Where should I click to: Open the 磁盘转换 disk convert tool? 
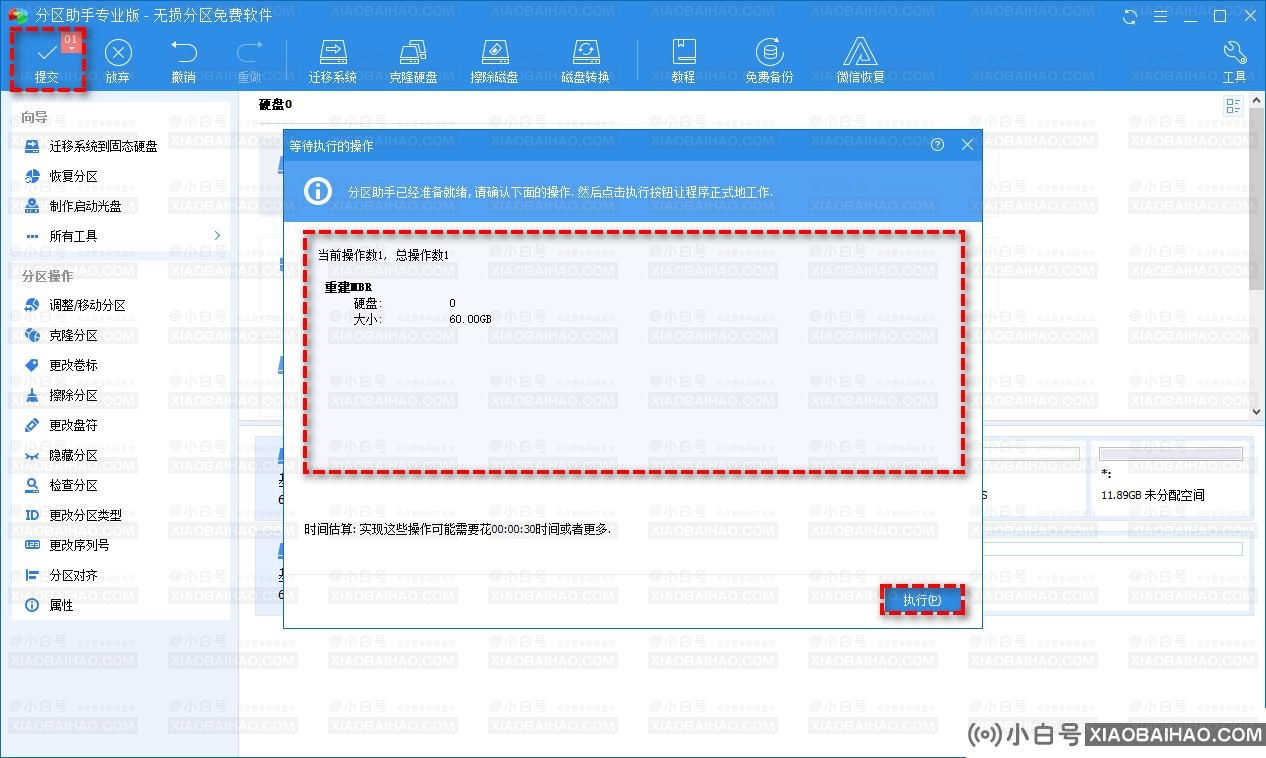click(585, 60)
